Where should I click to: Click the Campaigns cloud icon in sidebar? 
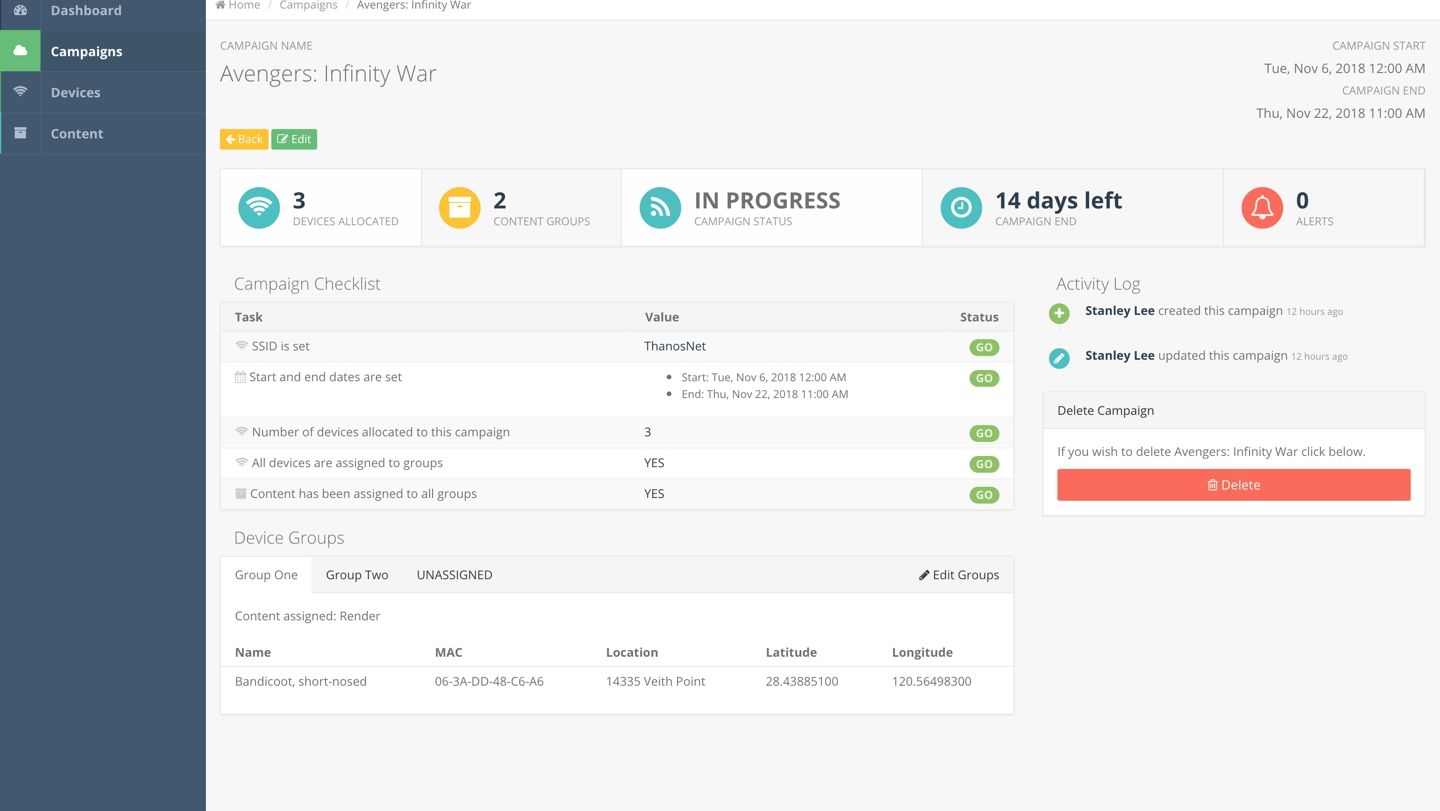click(x=20, y=51)
